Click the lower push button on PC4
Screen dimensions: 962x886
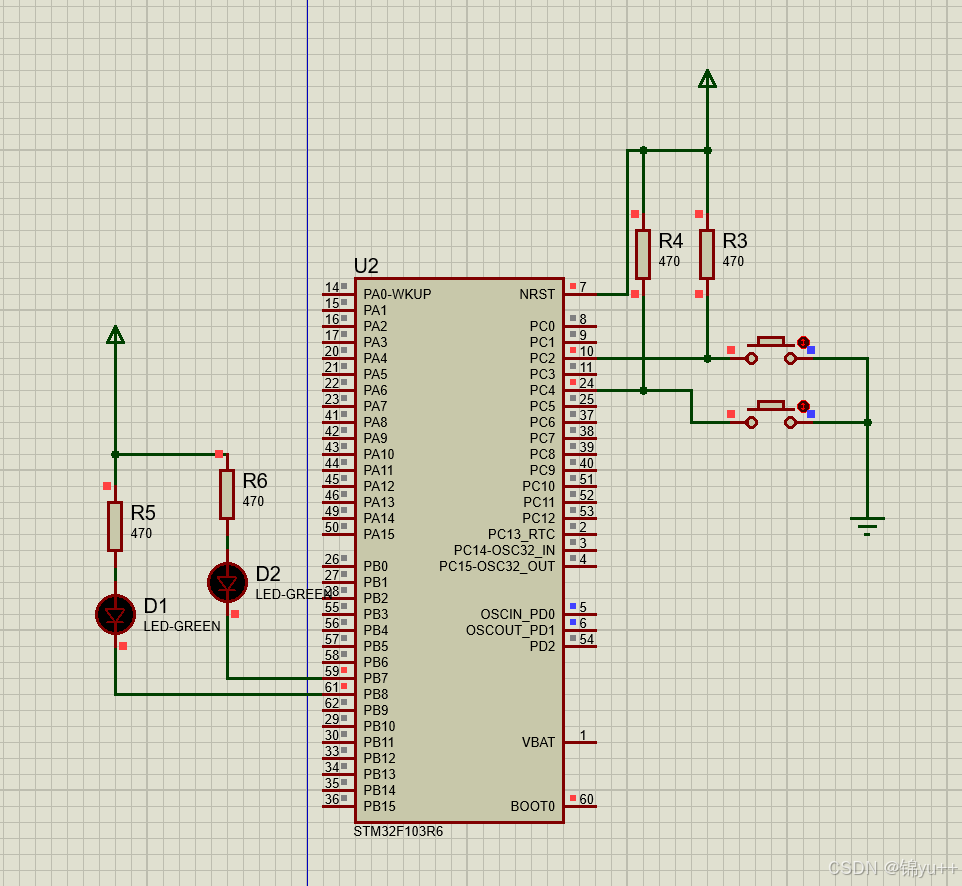click(x=771, y=415)
